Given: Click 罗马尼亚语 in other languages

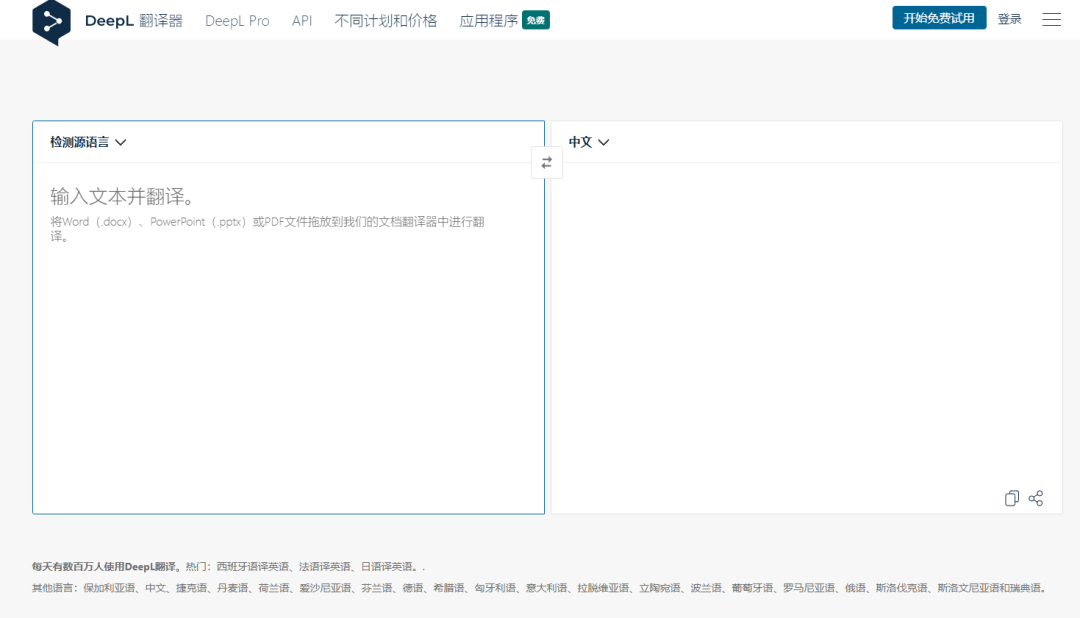Looking at the screenshot, I should (x=809, y=588).
